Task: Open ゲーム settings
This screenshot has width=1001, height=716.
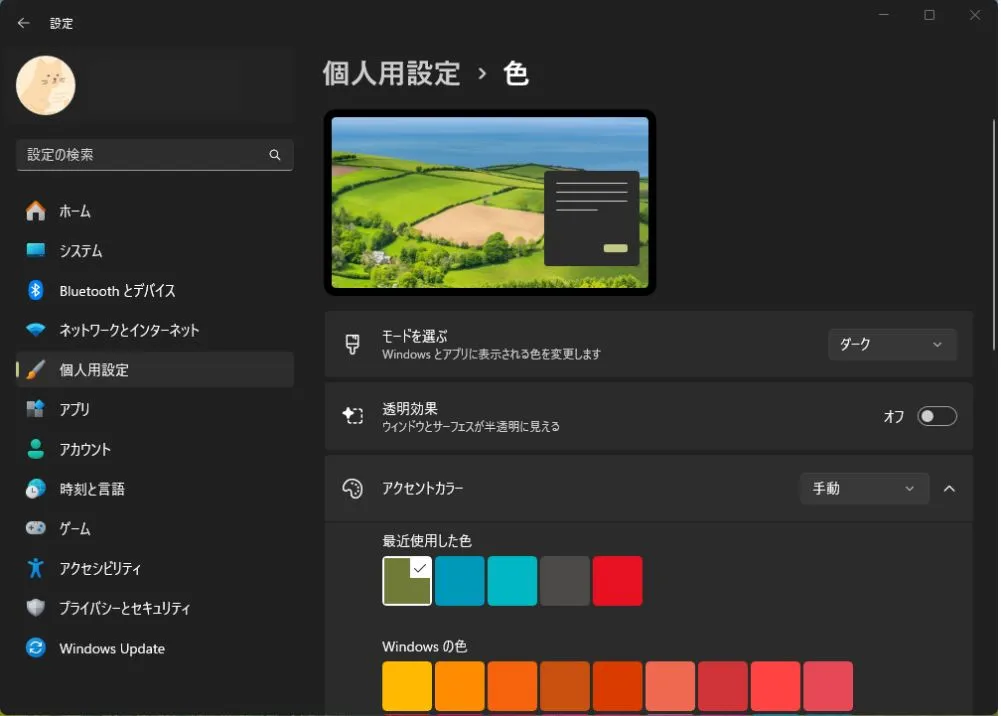Action: pos(154,528)
